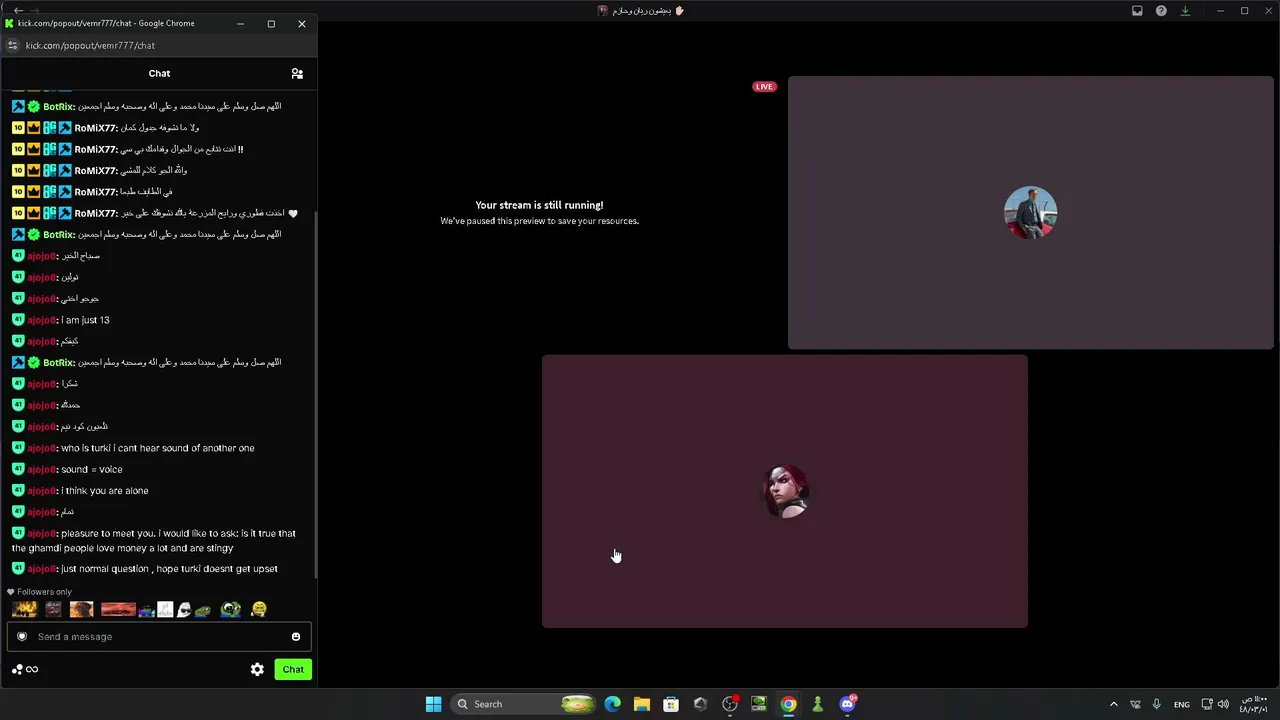This screenshot has width=1280, height=720.
Task: Insert the fire emote from quick emotes
Action: 24,609
